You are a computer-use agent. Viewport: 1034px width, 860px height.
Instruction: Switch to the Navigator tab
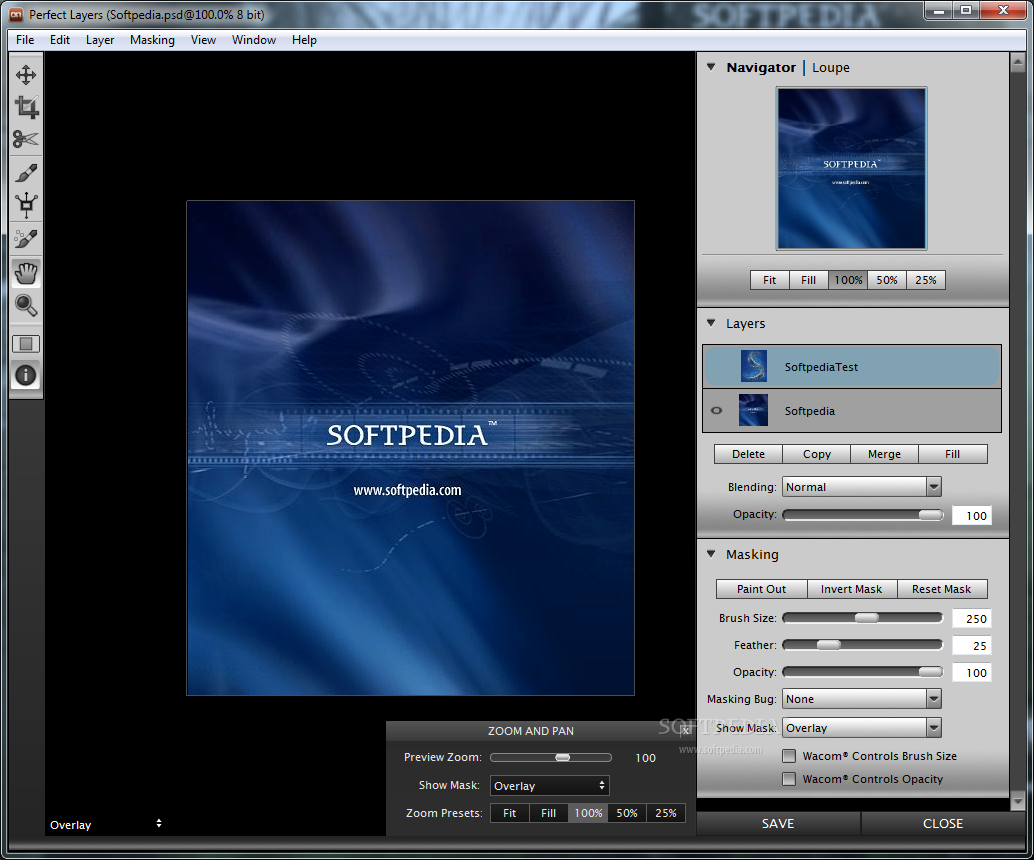[761, 67]
